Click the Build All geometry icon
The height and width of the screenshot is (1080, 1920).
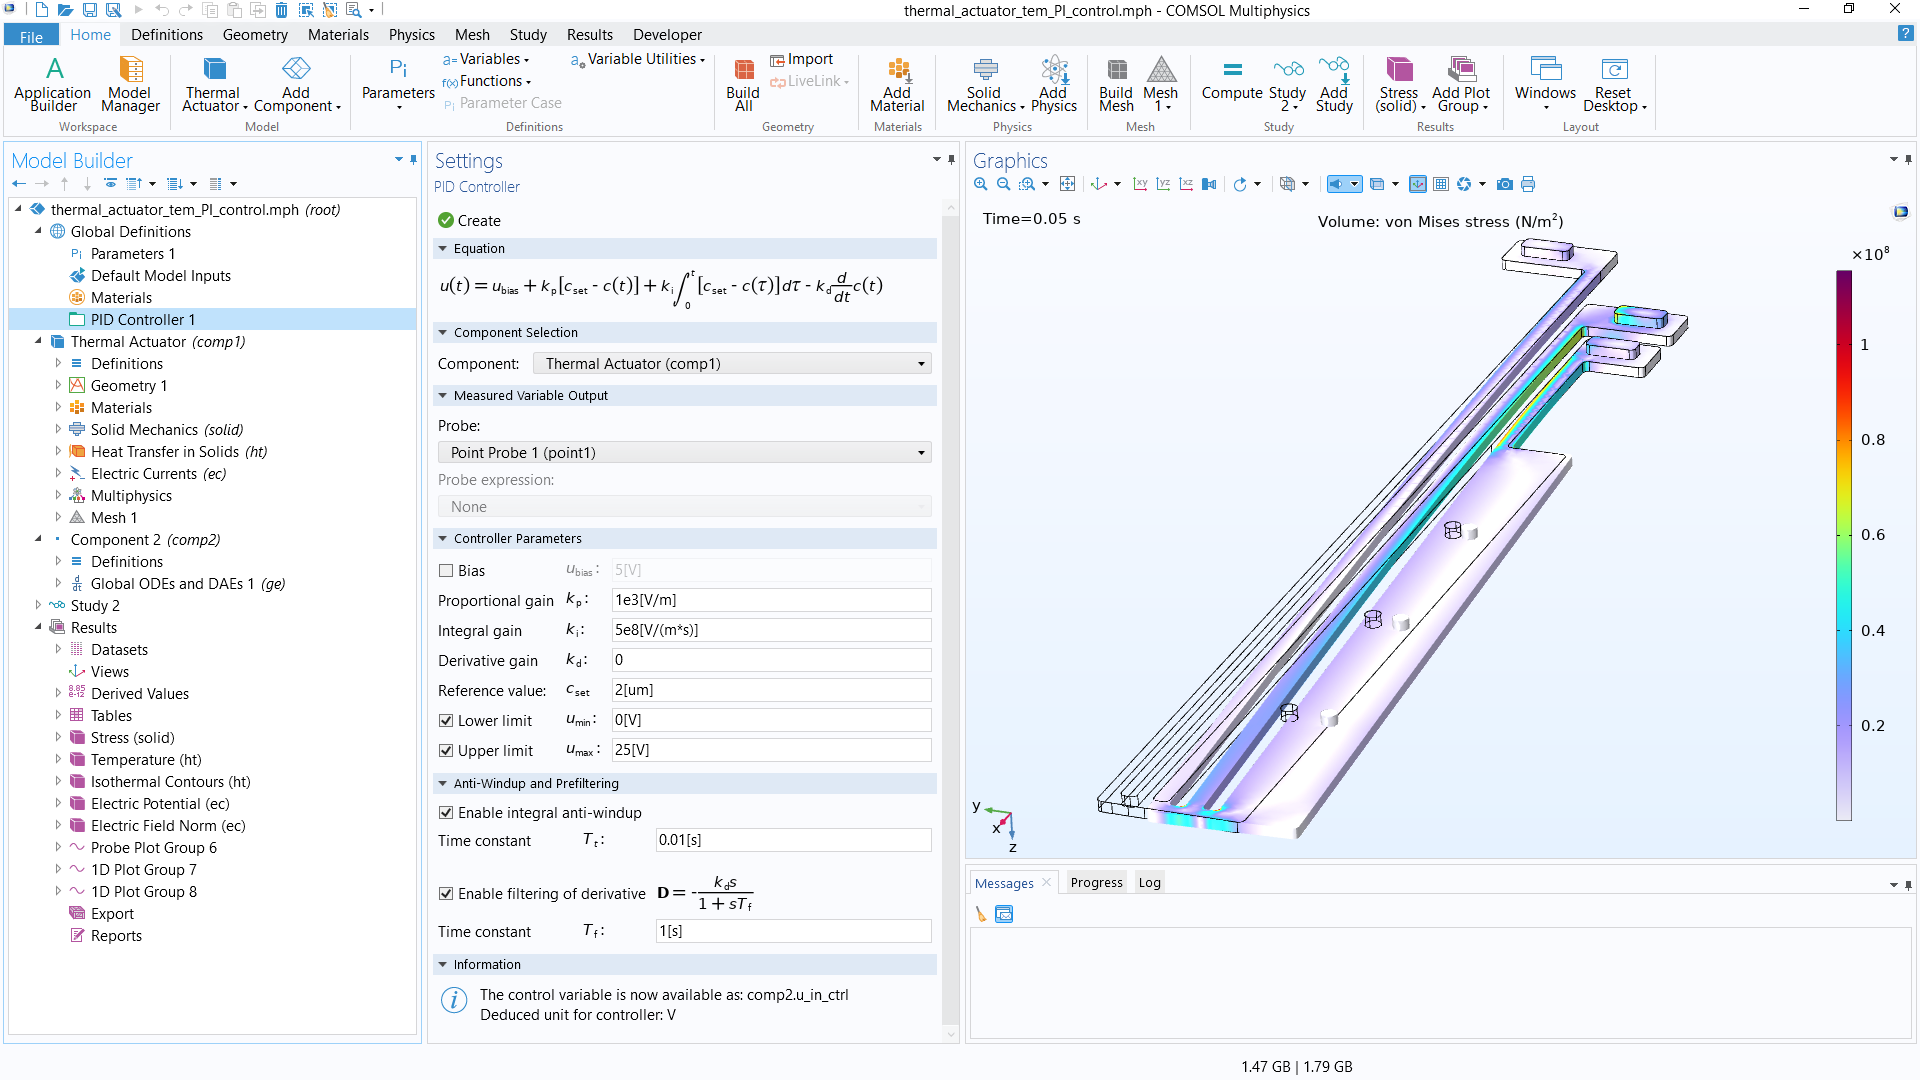[743, 83]
